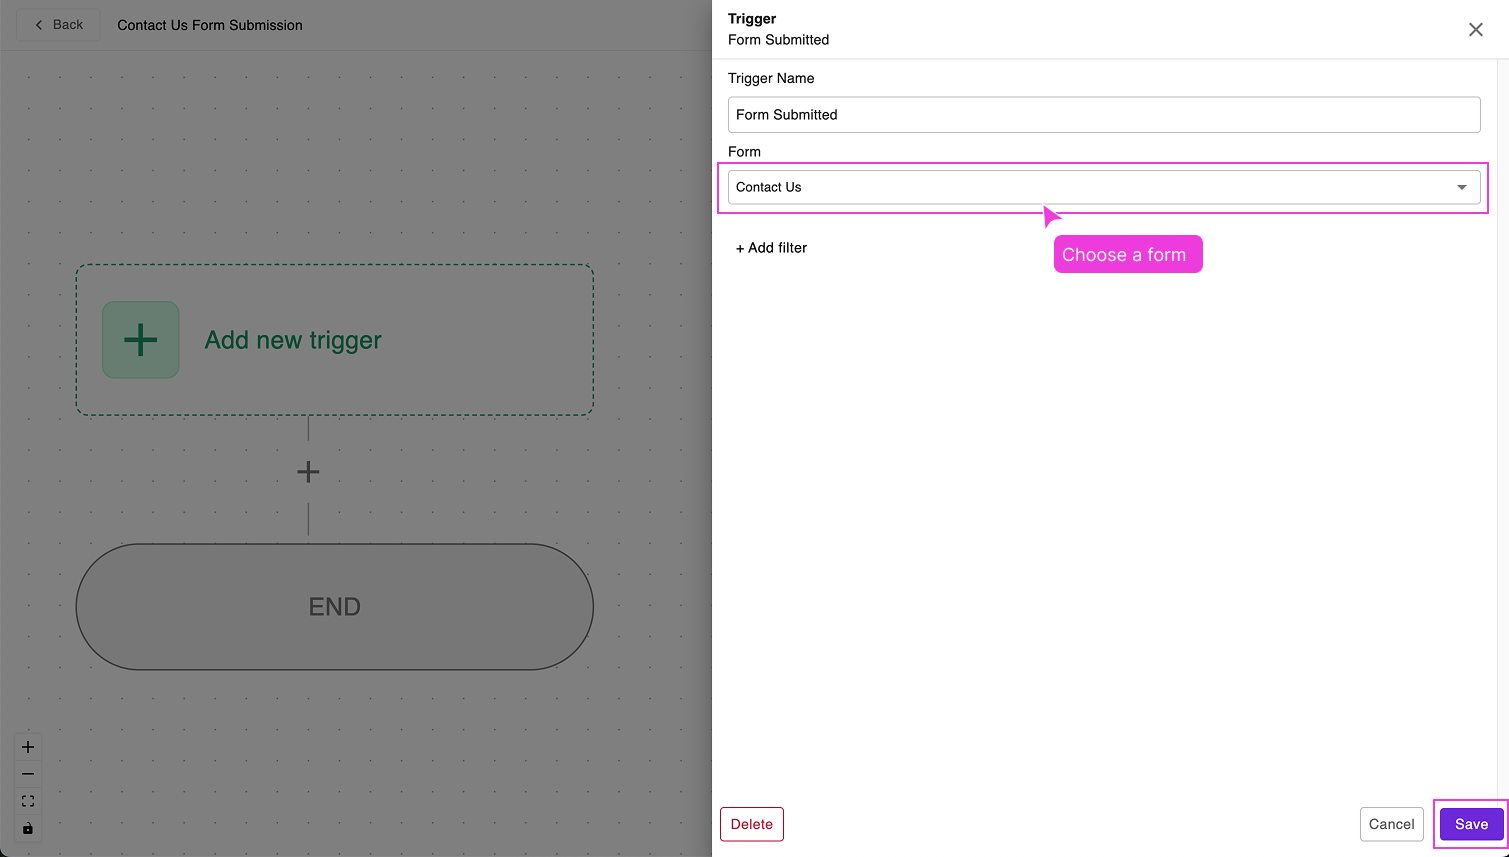The width and height of the screenshot is (1509, 857).
Task: Click the green plus inside Add new trigger
Action: click(x=140, y=339)
